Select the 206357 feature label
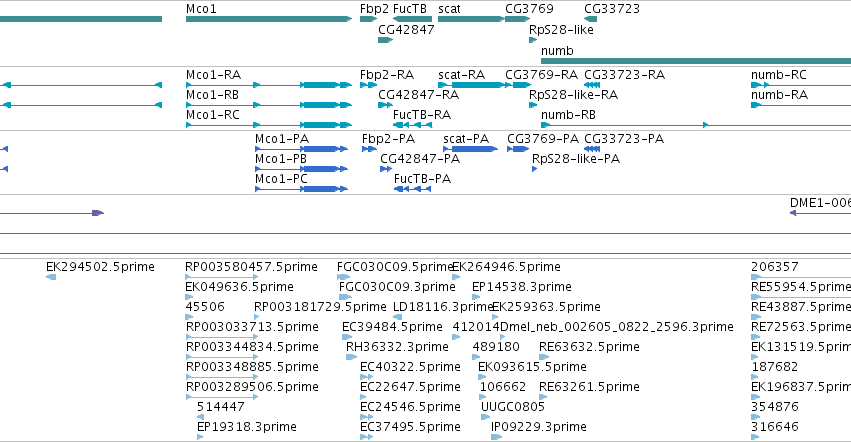The image size is (851, 442). coord(775,267)
